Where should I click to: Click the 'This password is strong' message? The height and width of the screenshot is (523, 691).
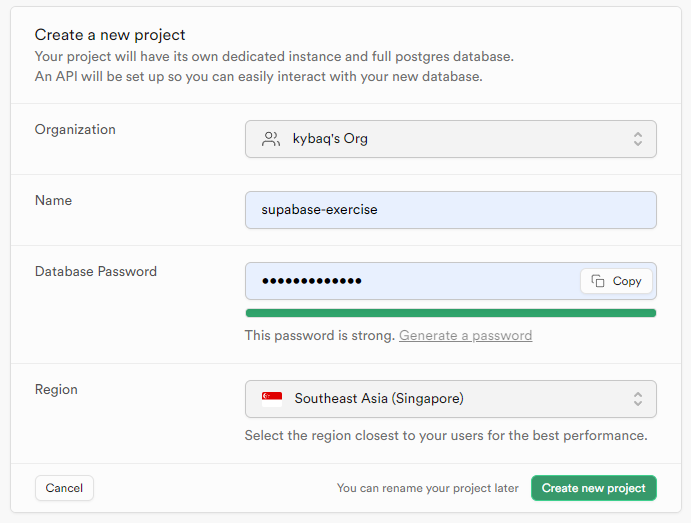pyautogui.click(x=319, y=336)
